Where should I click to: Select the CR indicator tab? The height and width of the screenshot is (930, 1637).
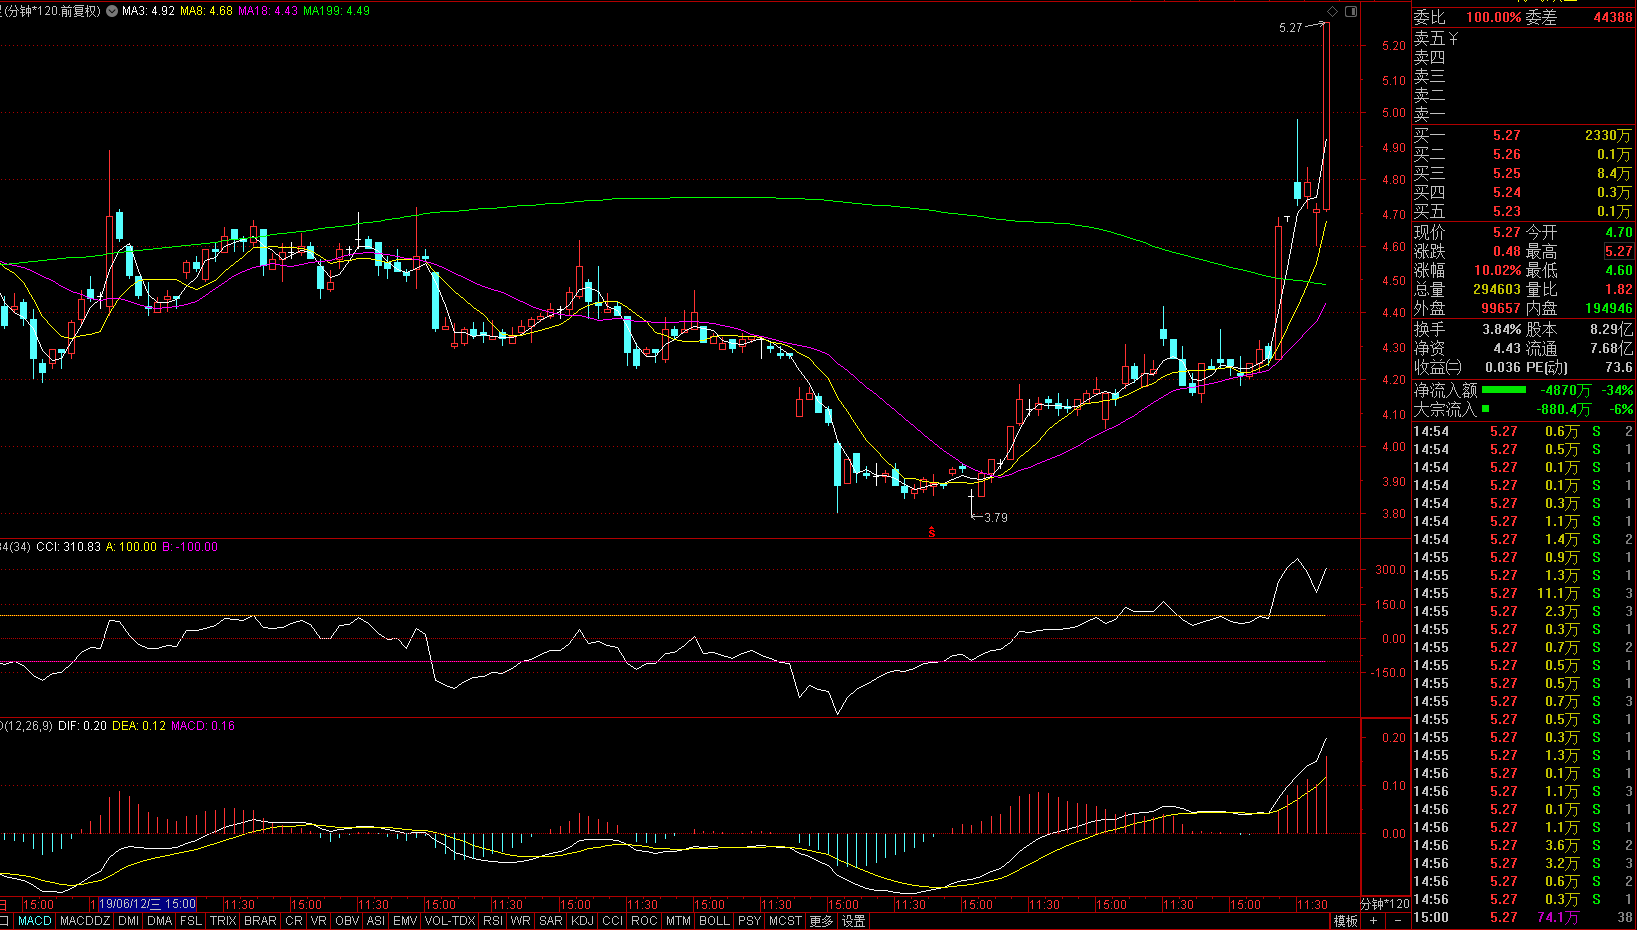click(294, 921)
